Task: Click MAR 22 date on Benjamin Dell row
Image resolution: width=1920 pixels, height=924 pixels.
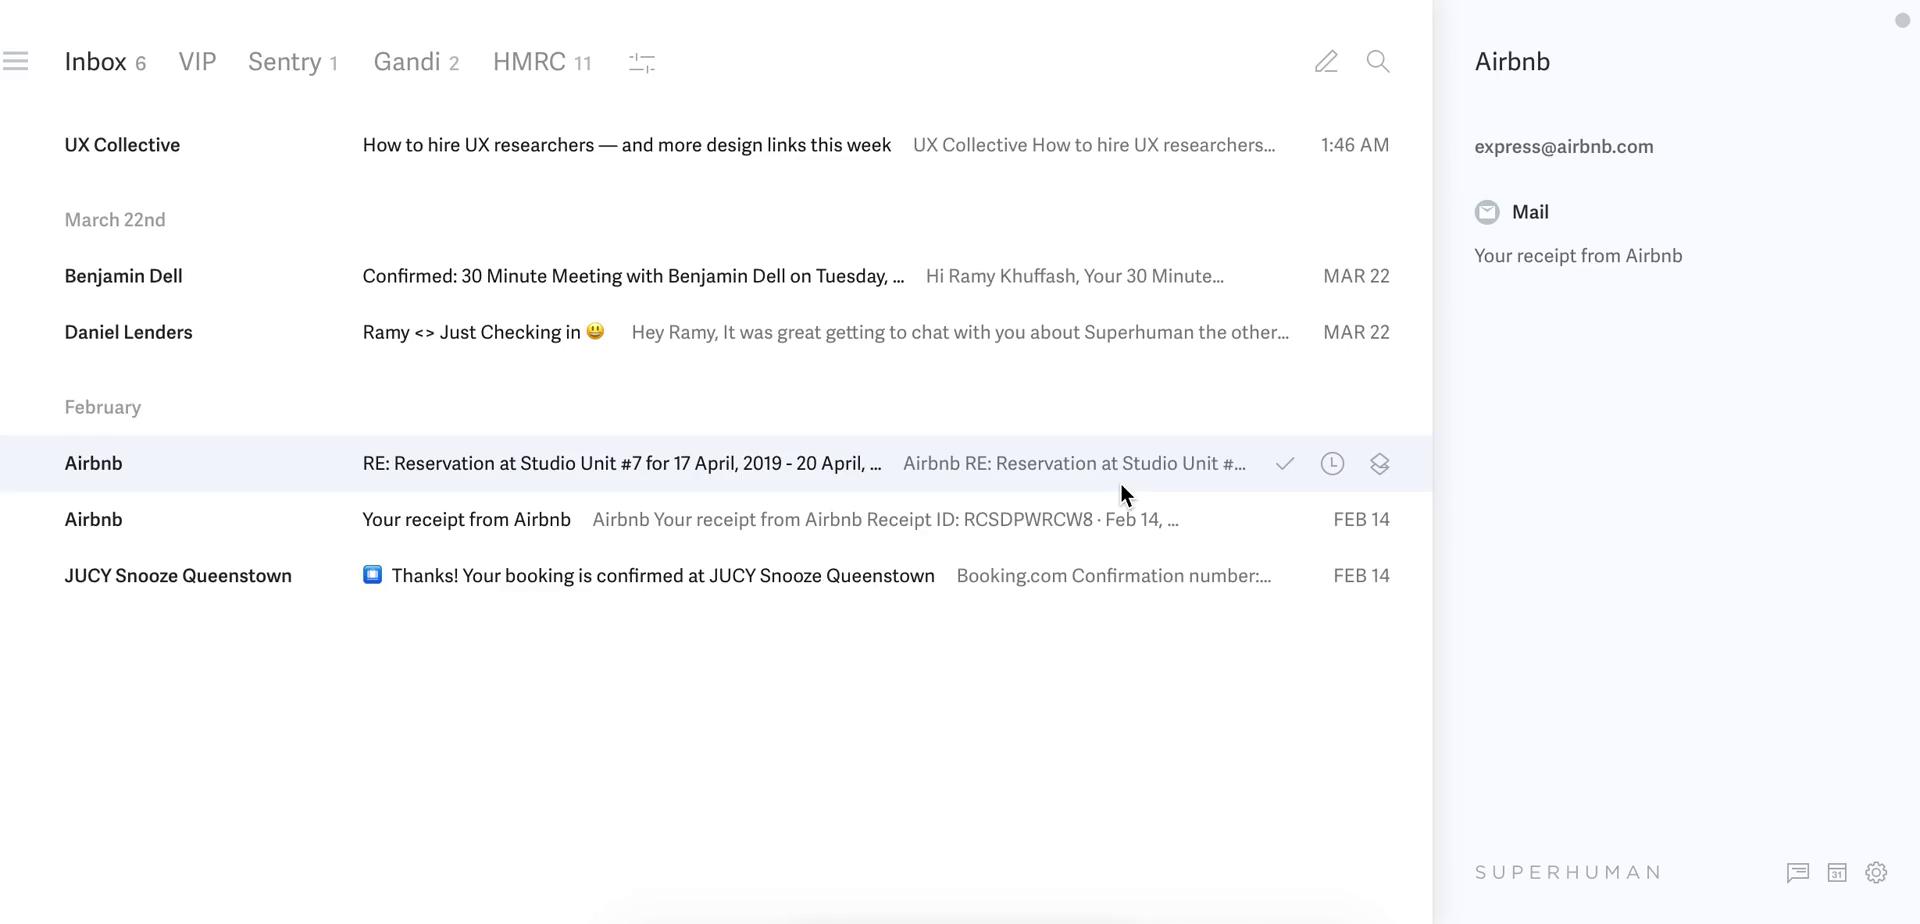Action: (x=1356, y=276)
